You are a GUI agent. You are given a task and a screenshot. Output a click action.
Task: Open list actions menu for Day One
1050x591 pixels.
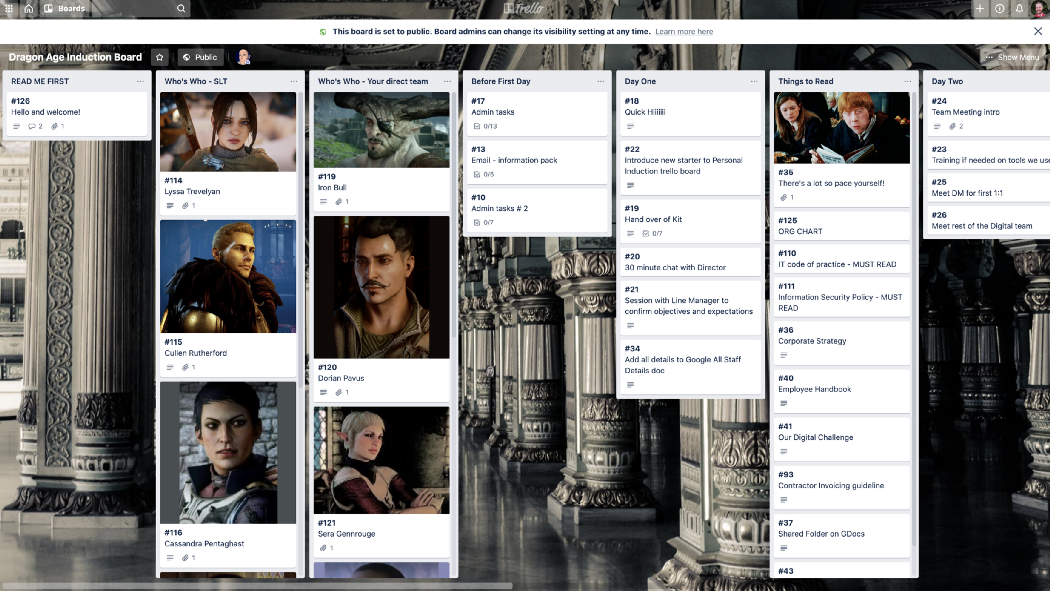point(754,81)
